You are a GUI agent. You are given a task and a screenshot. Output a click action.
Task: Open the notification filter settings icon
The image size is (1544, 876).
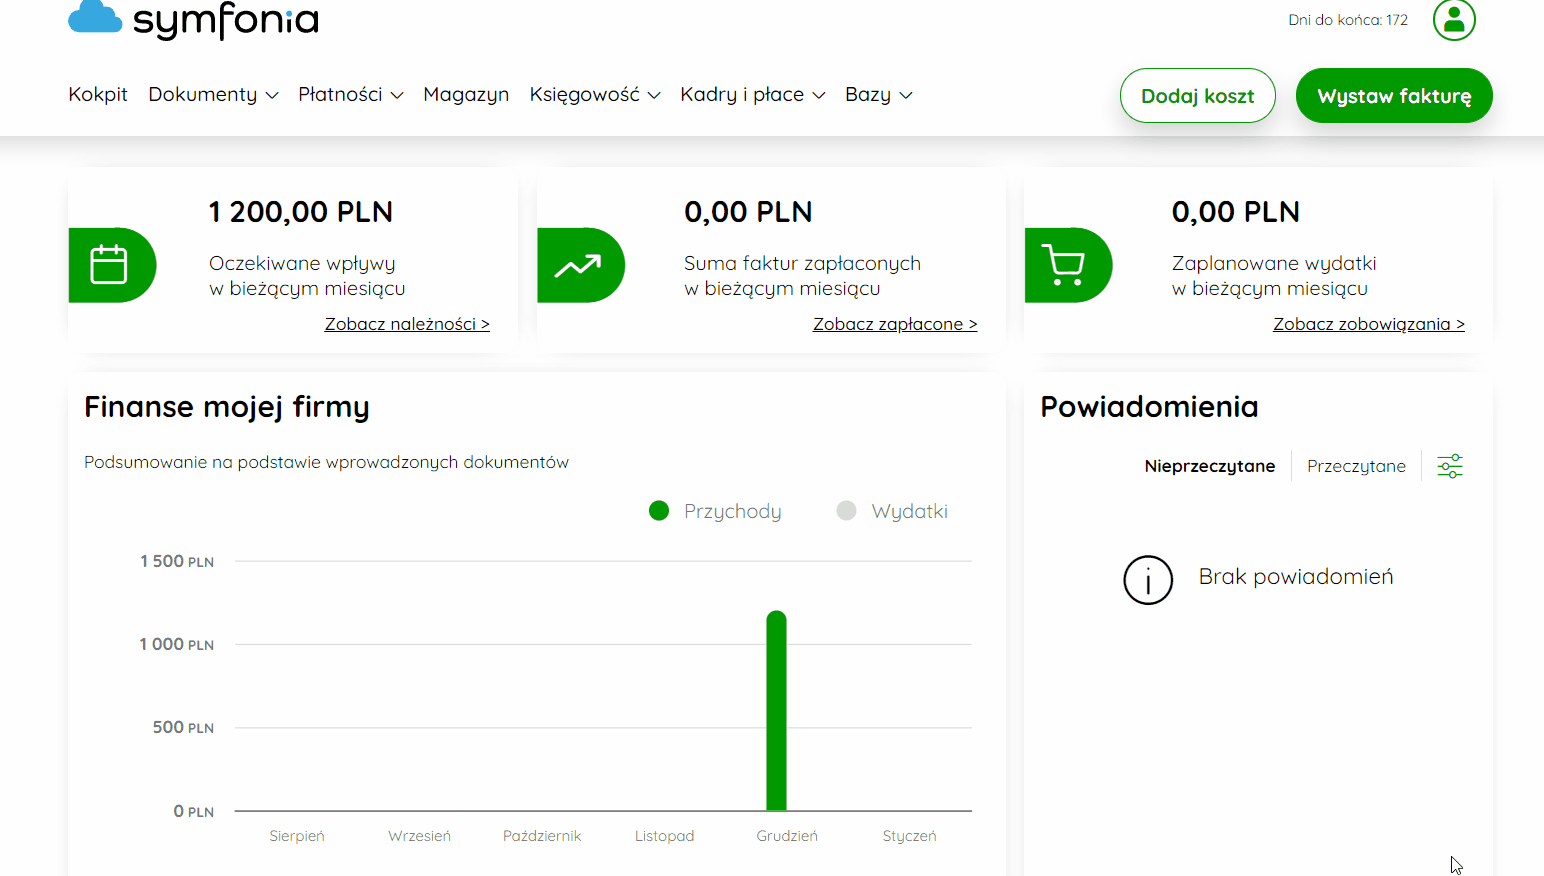pyautogui.click(x=1450, y=466)
